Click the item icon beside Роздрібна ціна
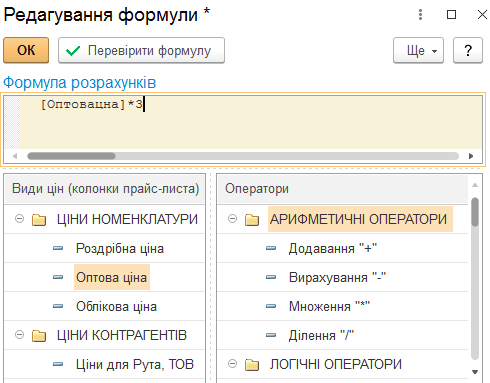Image resolution: width=490 pixels, height=383 pixels. [x=58, y=248]
